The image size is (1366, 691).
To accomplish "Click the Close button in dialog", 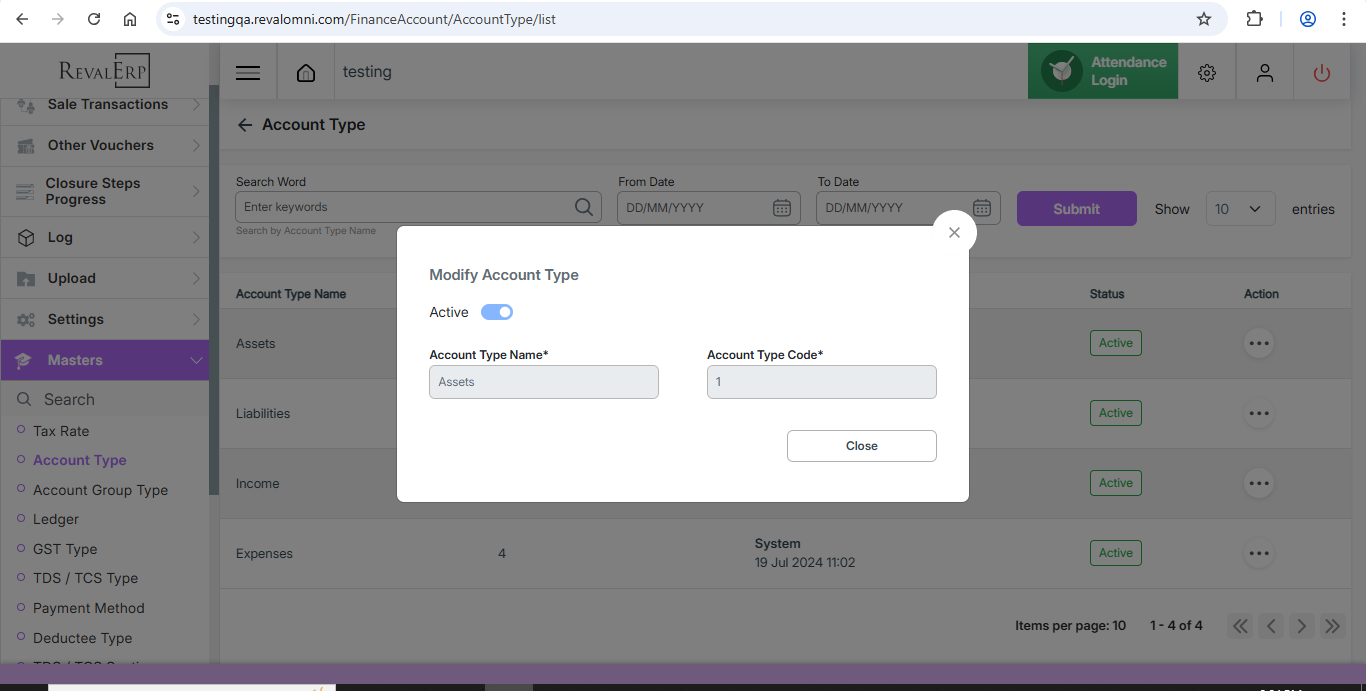I will 861,446.
